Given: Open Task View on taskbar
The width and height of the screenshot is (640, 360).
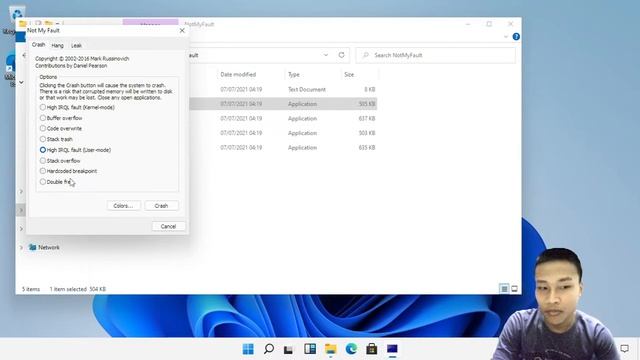Looking at the screenshot, I should tap(289, 349).
